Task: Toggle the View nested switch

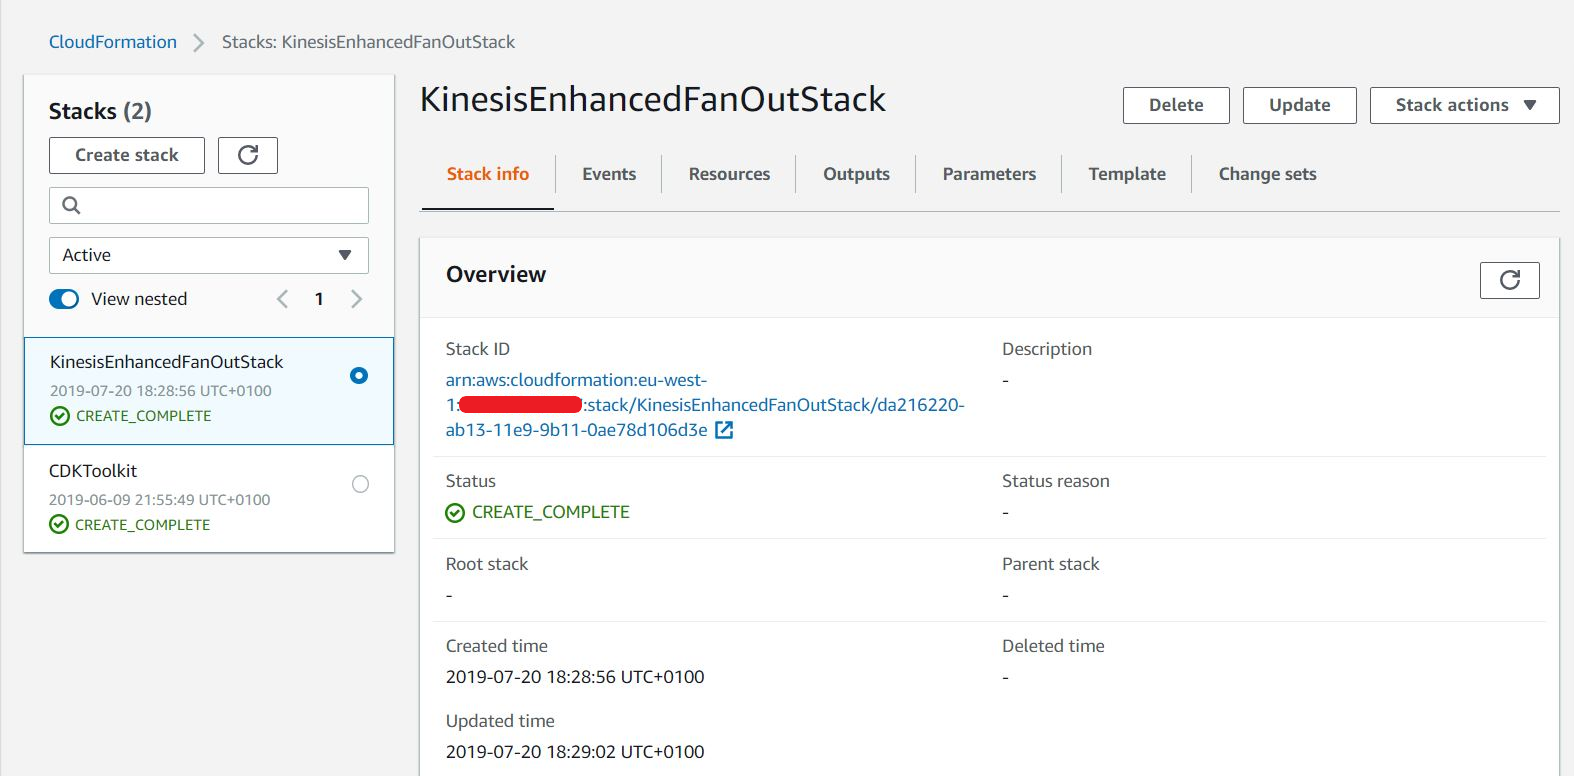Action: pyautogui.click(x=64, y=299)
